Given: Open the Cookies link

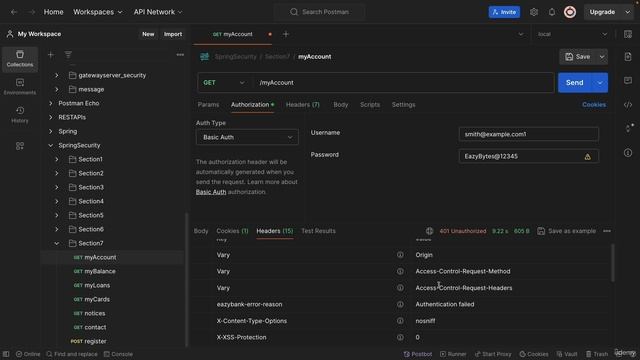Looking at the screenshot, I should (x=594, y=105).
